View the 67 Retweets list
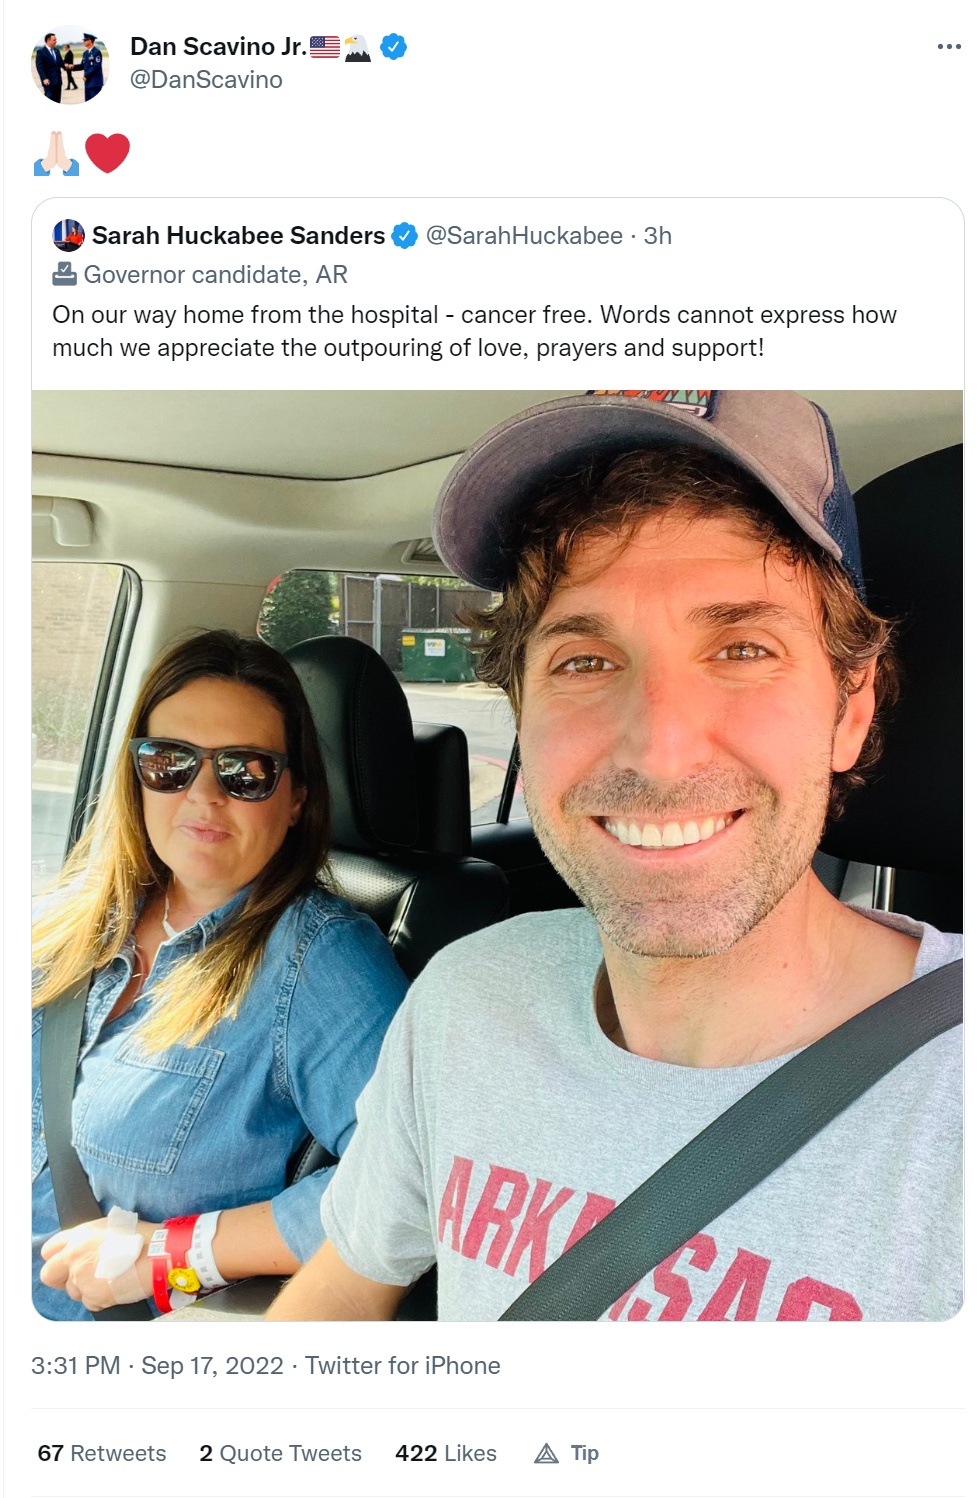 click(102, 1453)
